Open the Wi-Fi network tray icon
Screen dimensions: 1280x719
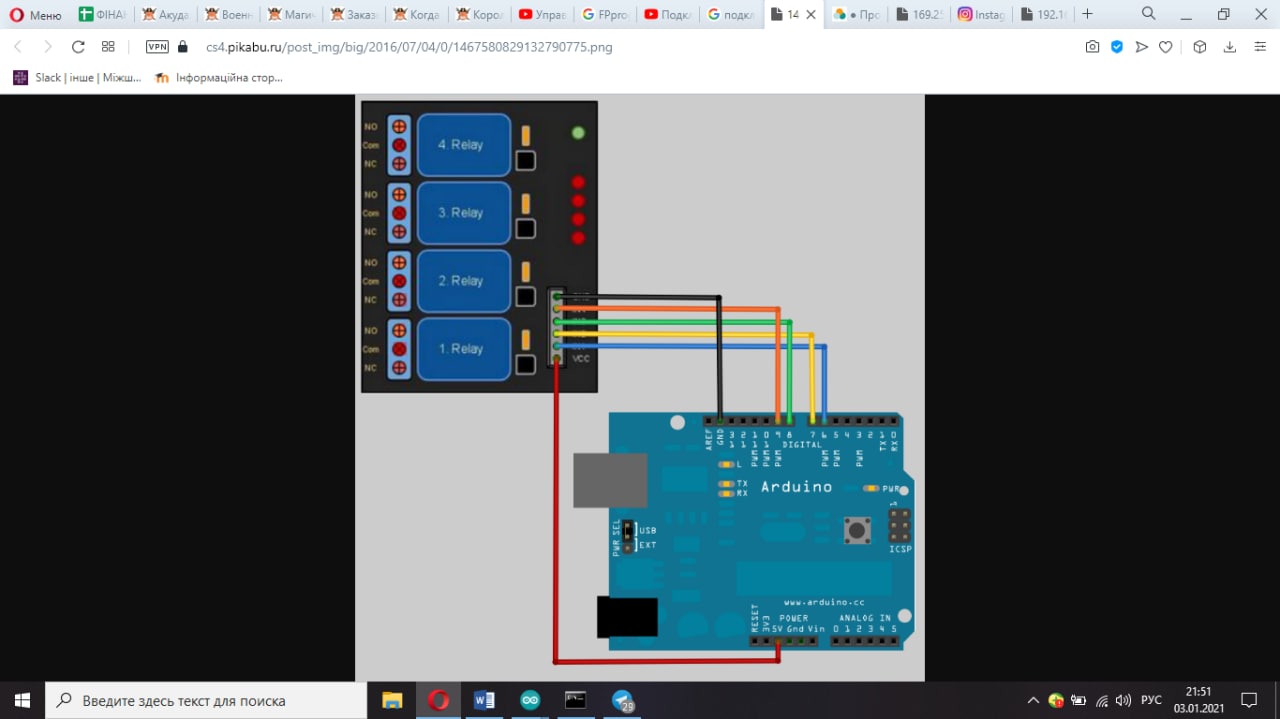click(x=1102, y=700)
